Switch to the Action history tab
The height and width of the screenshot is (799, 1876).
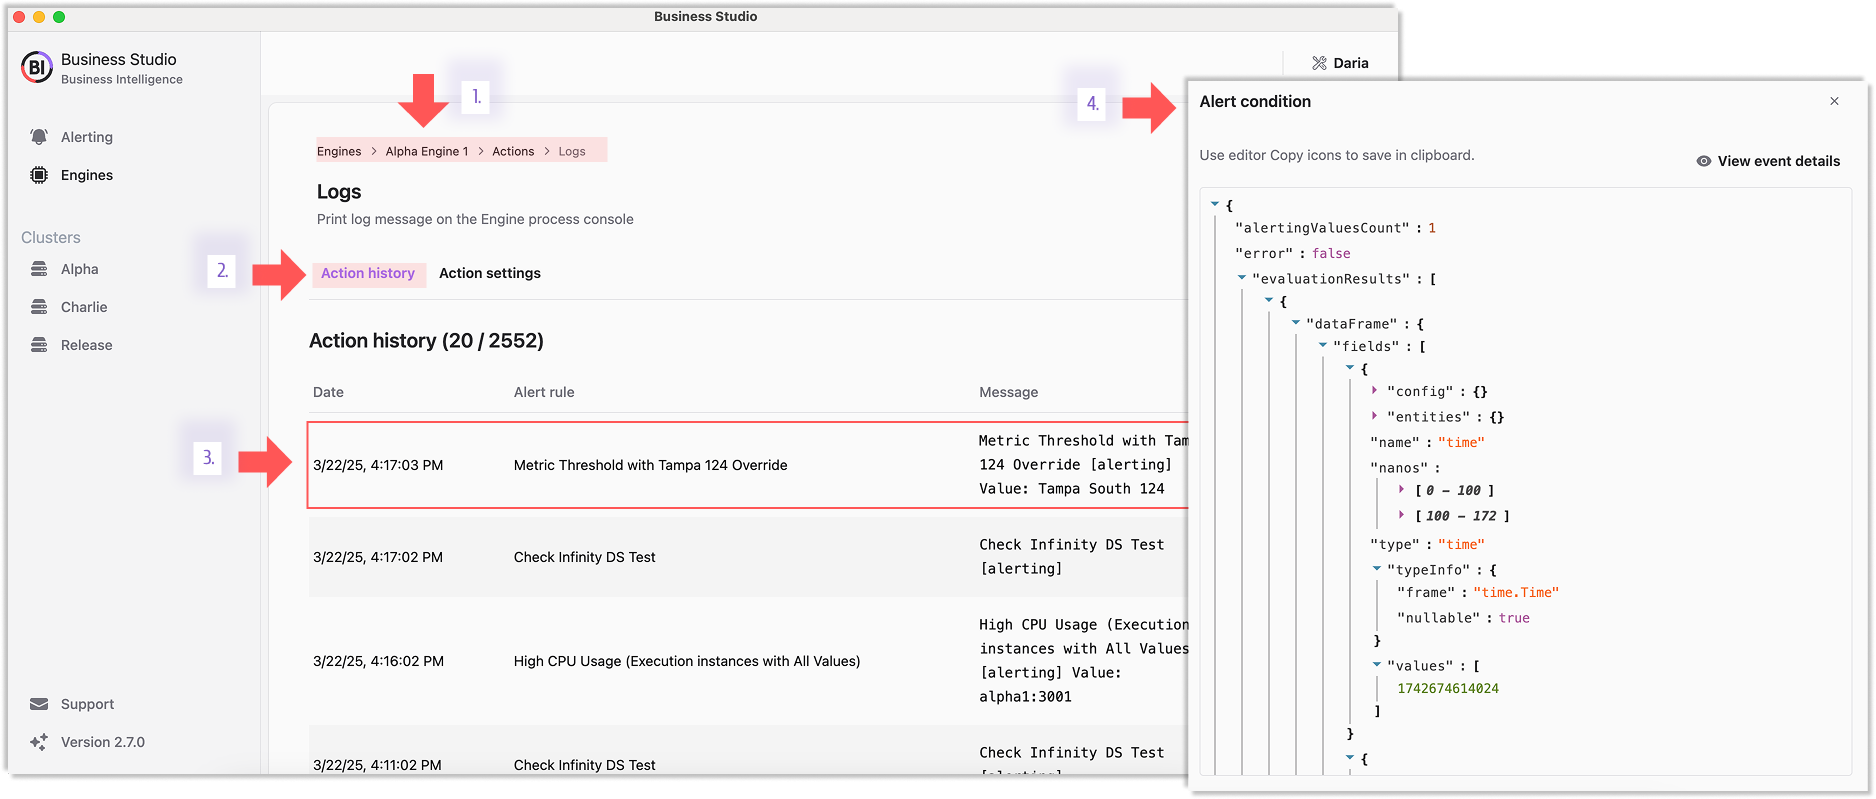(x=368, y=273)
